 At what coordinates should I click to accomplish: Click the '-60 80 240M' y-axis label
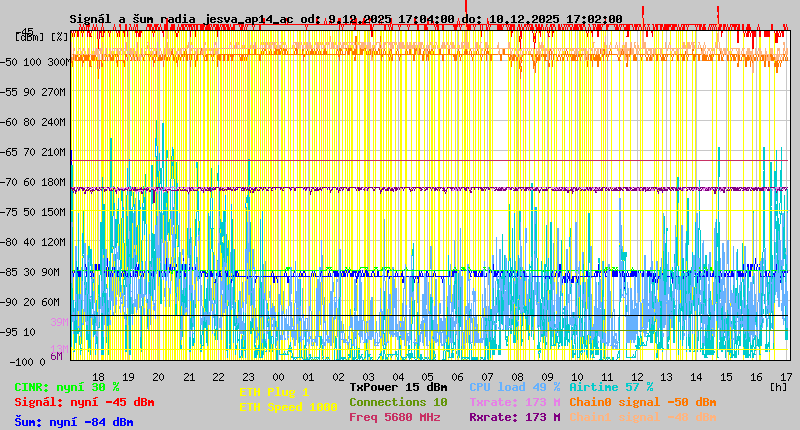tap(34, 122)
